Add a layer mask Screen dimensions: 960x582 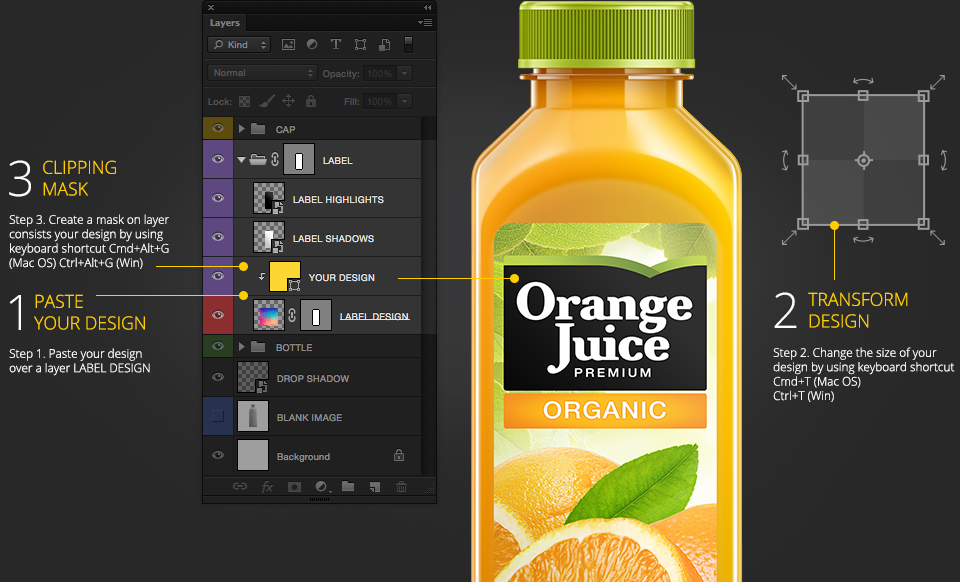click(x=294, y=487)
